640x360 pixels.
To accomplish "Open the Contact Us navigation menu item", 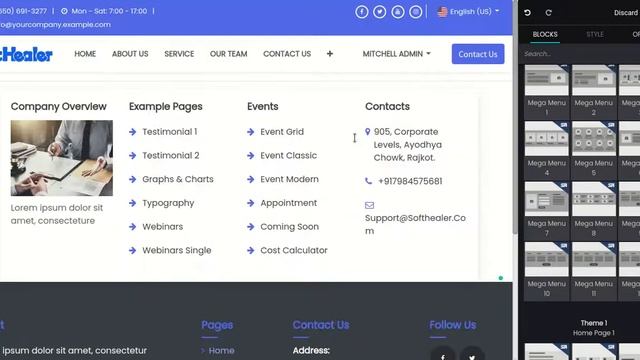I will coord(287,54).
